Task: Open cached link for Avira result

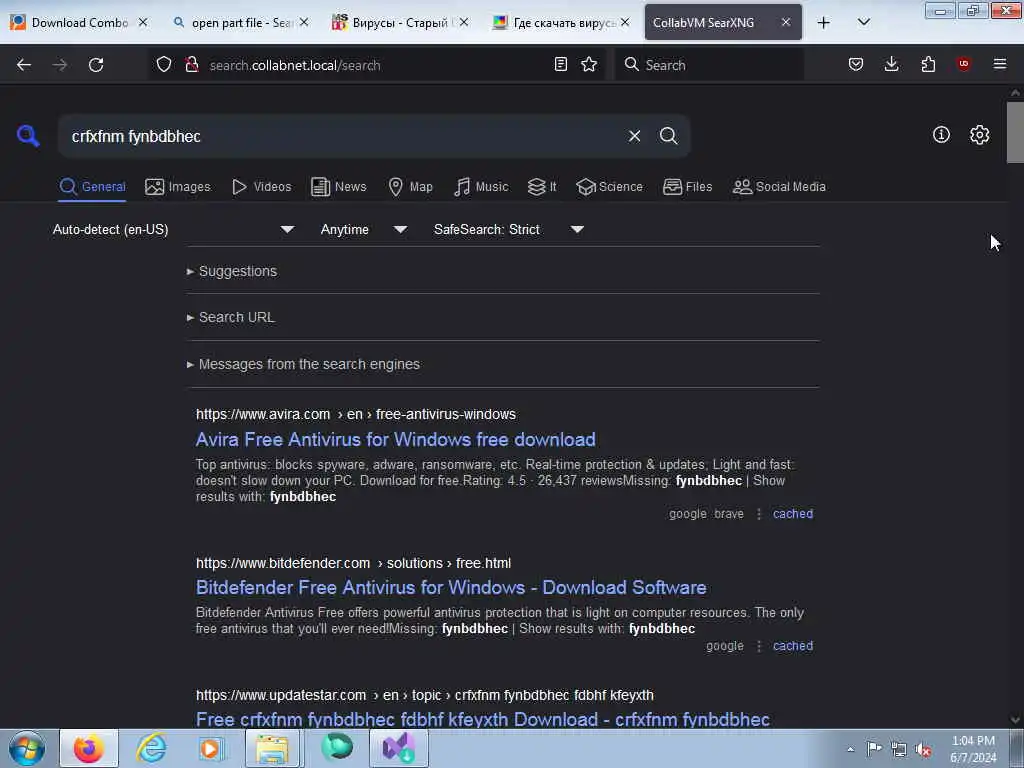Action: pyautogui.click(x=793, y=514)
